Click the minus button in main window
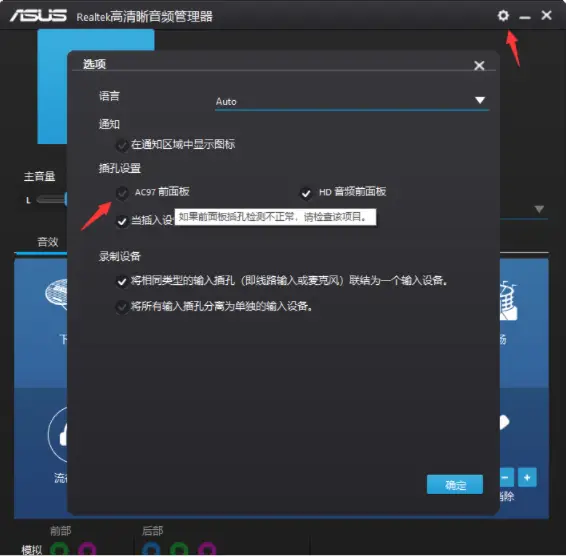The height and width of the screenshot is (557, 566). click(x=507, y=478)
